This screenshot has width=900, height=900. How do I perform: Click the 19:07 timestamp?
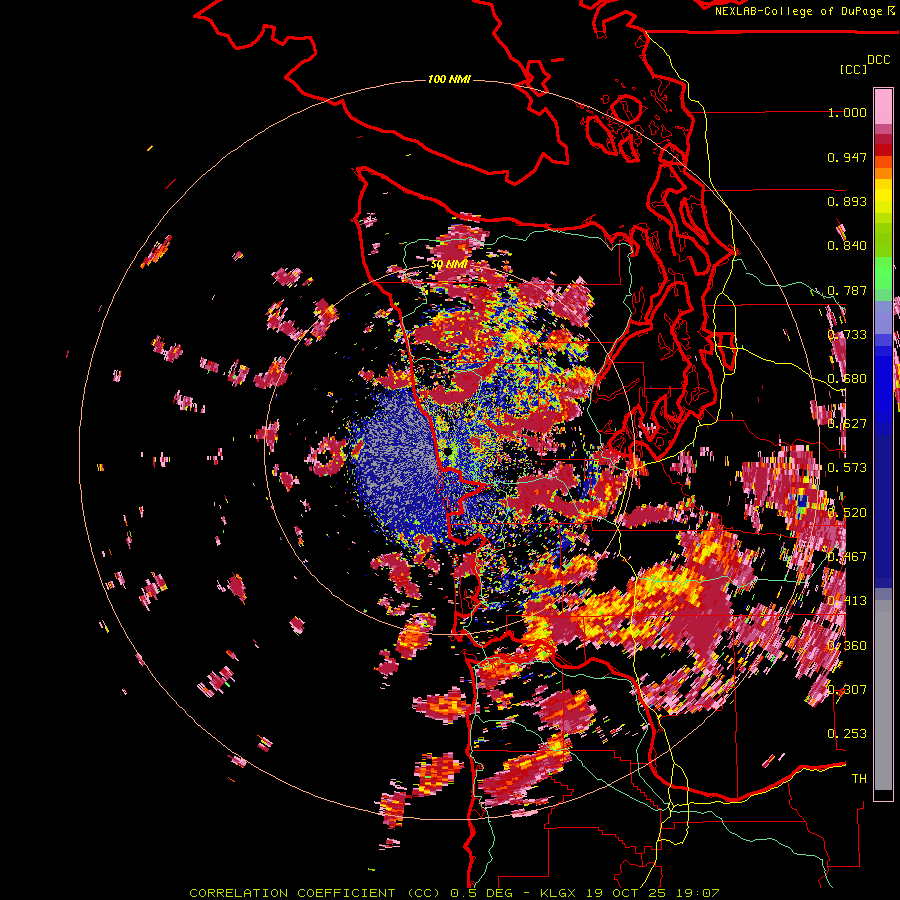click(697, 893)
